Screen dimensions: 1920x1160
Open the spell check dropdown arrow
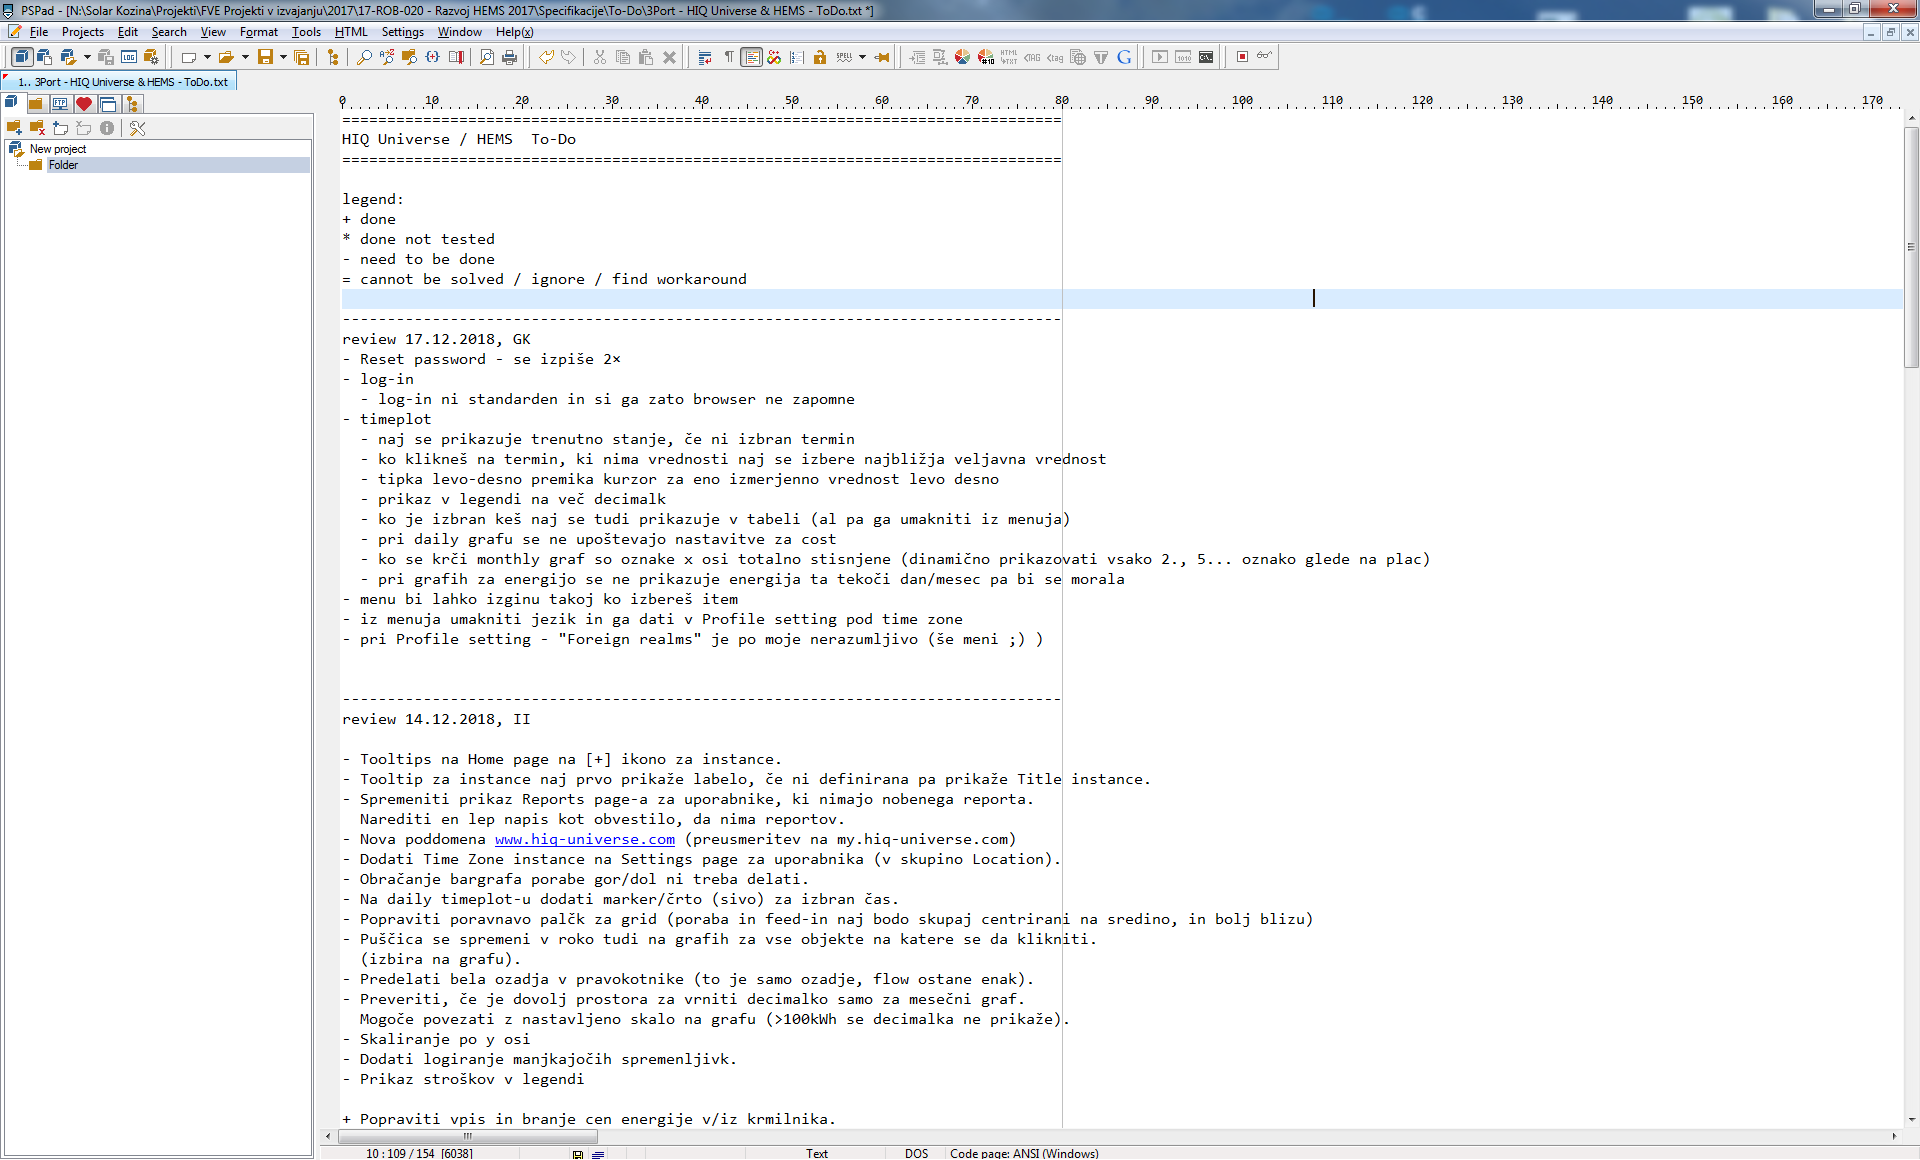[x=862, y=57]
